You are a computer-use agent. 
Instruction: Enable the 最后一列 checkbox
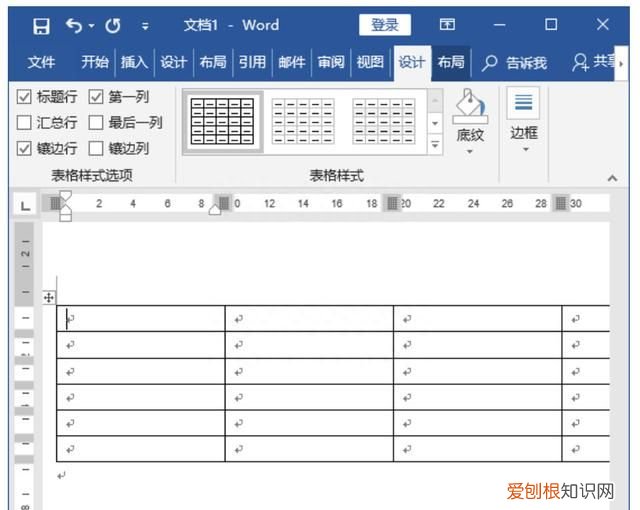(96, 122)
